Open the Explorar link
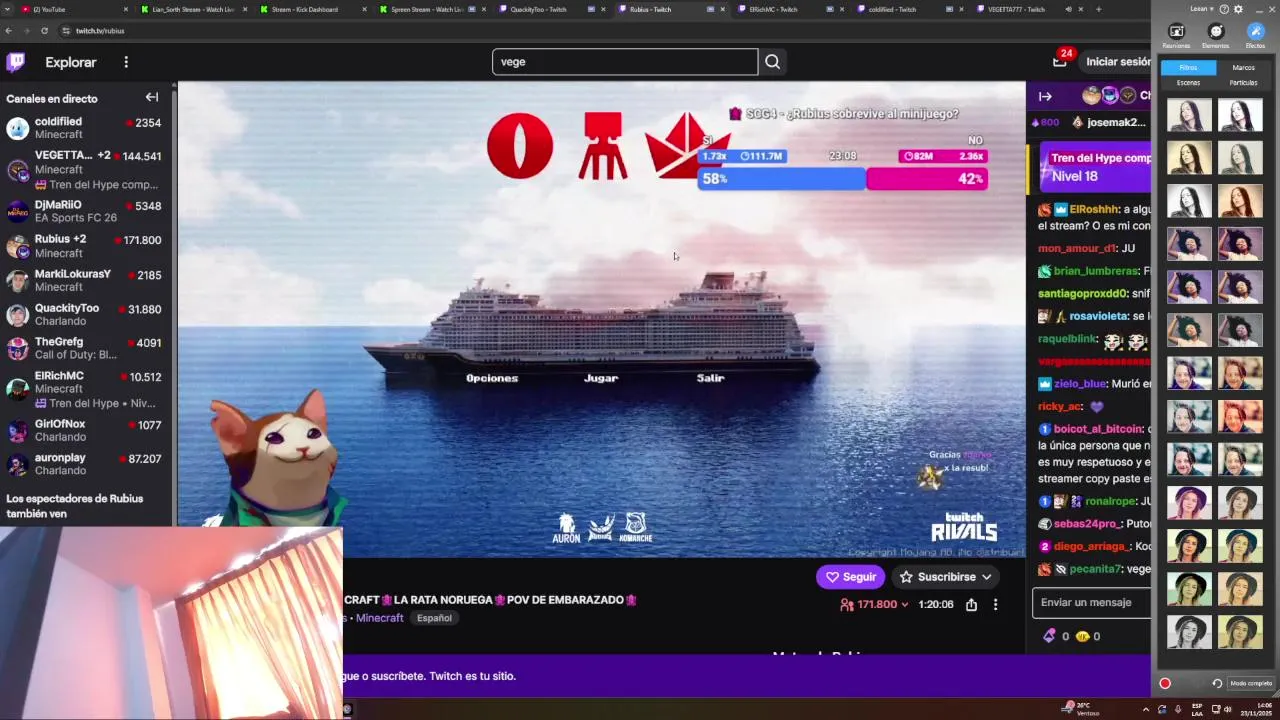The width and height of the screenshot is (1280, 720). point(70,62)
